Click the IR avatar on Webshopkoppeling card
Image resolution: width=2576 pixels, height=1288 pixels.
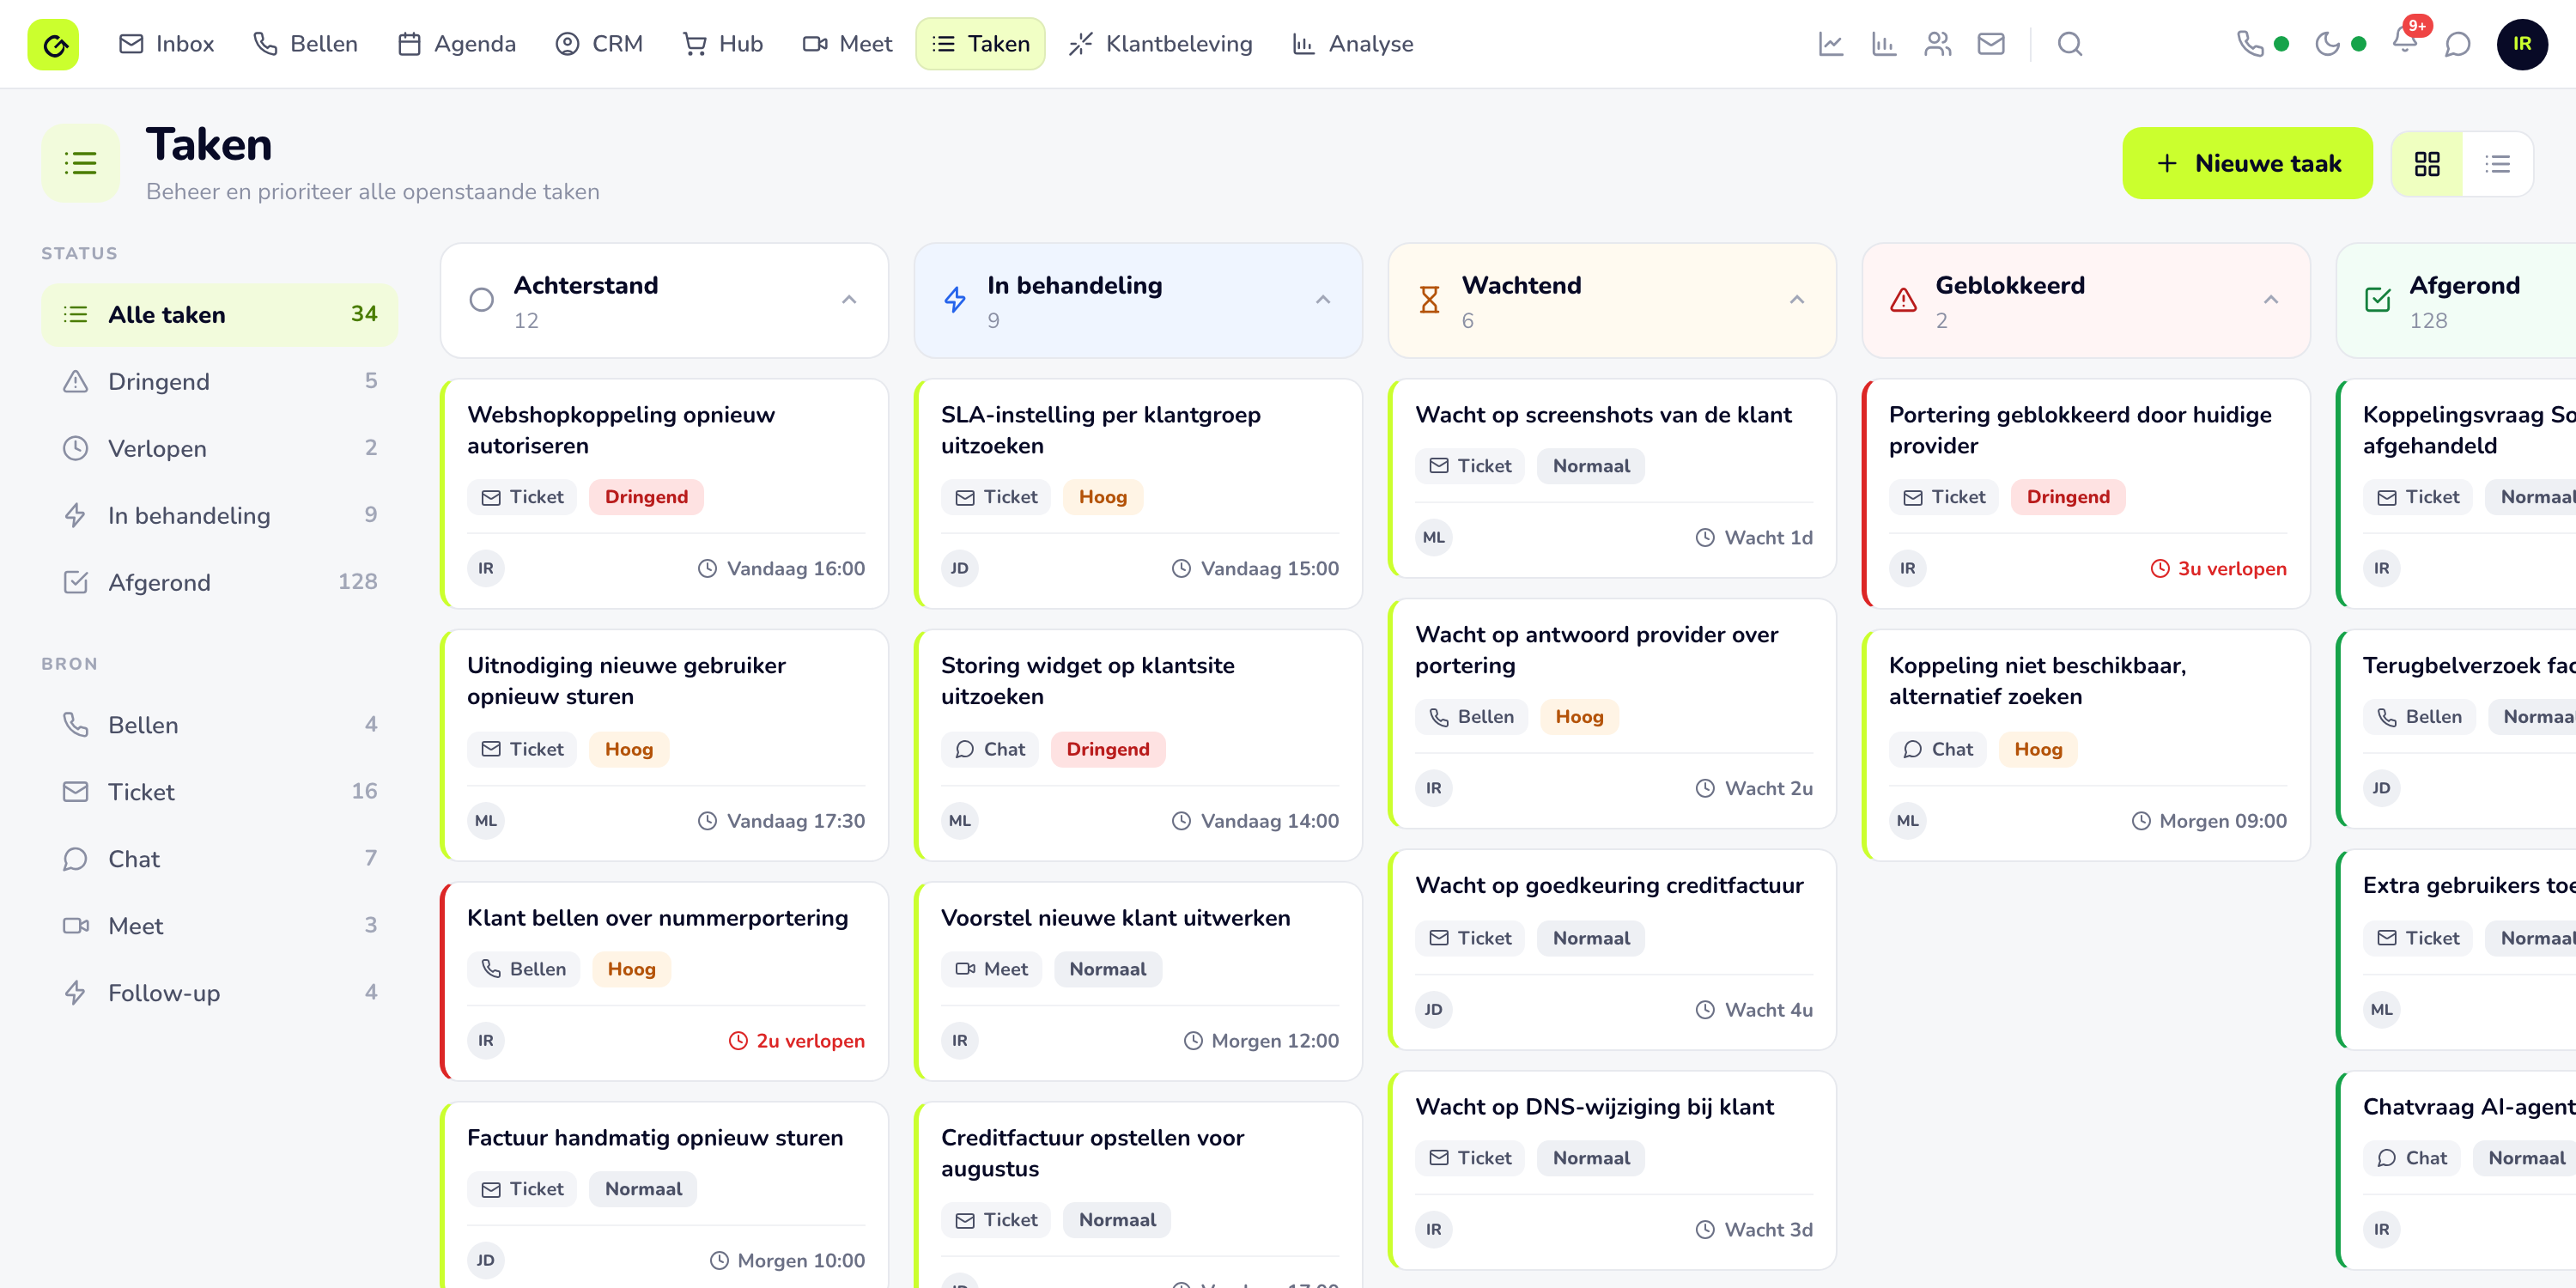tap(486, 569)
